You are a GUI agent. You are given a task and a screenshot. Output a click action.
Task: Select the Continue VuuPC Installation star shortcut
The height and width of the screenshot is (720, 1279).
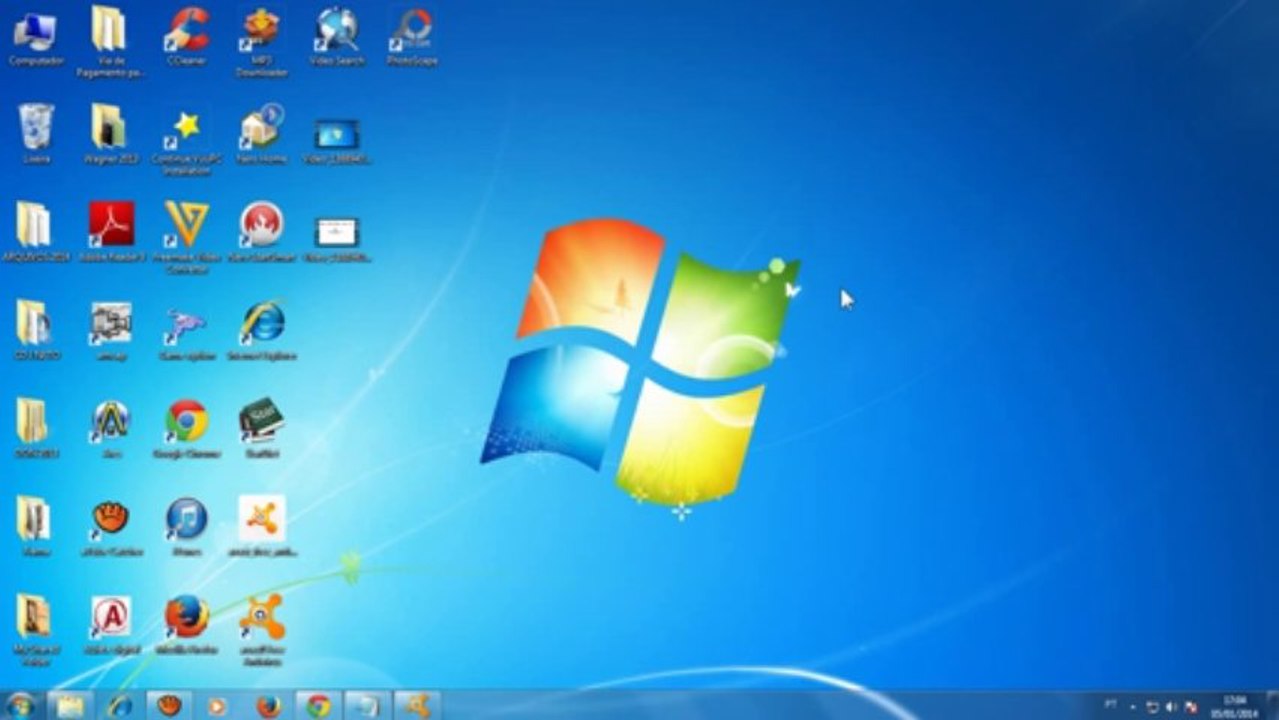[186, 140]
